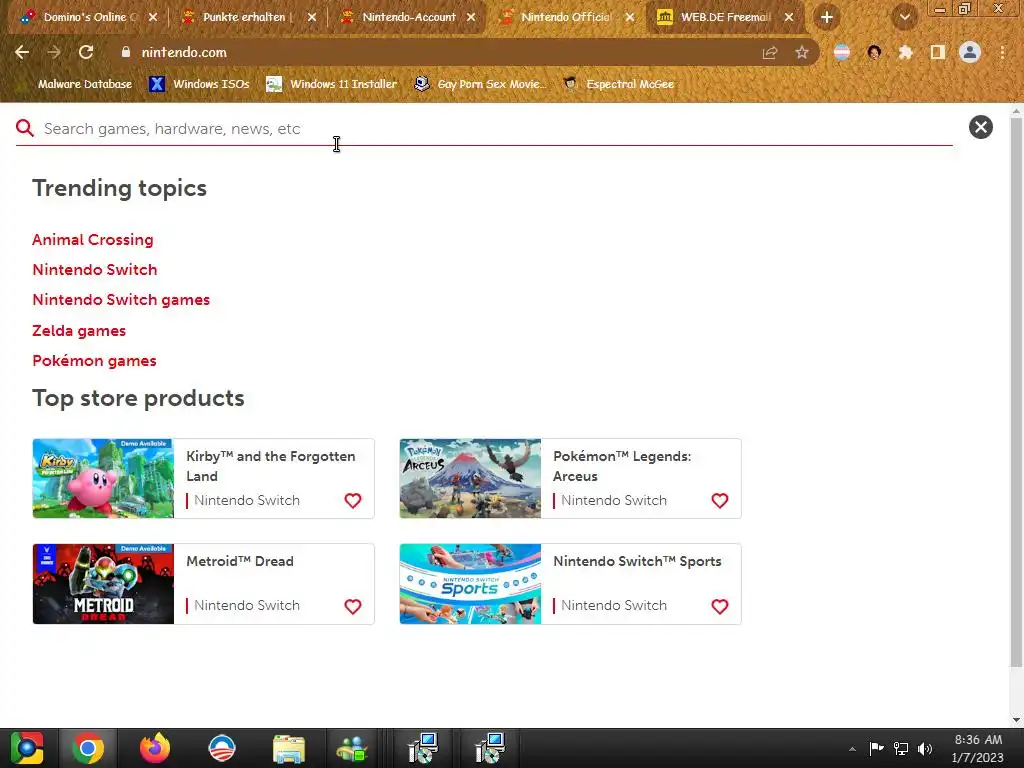
Task: Click the scrollbar down arrow
Action: (x=1016, y=720)
